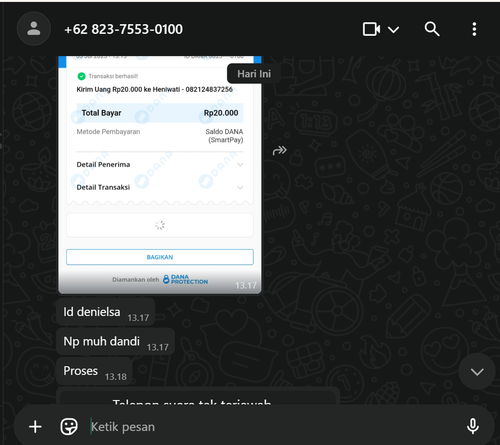The height and width of the screenshot is (445, 500).
Task: Click the missed voice call message
Action: [198, 396]
